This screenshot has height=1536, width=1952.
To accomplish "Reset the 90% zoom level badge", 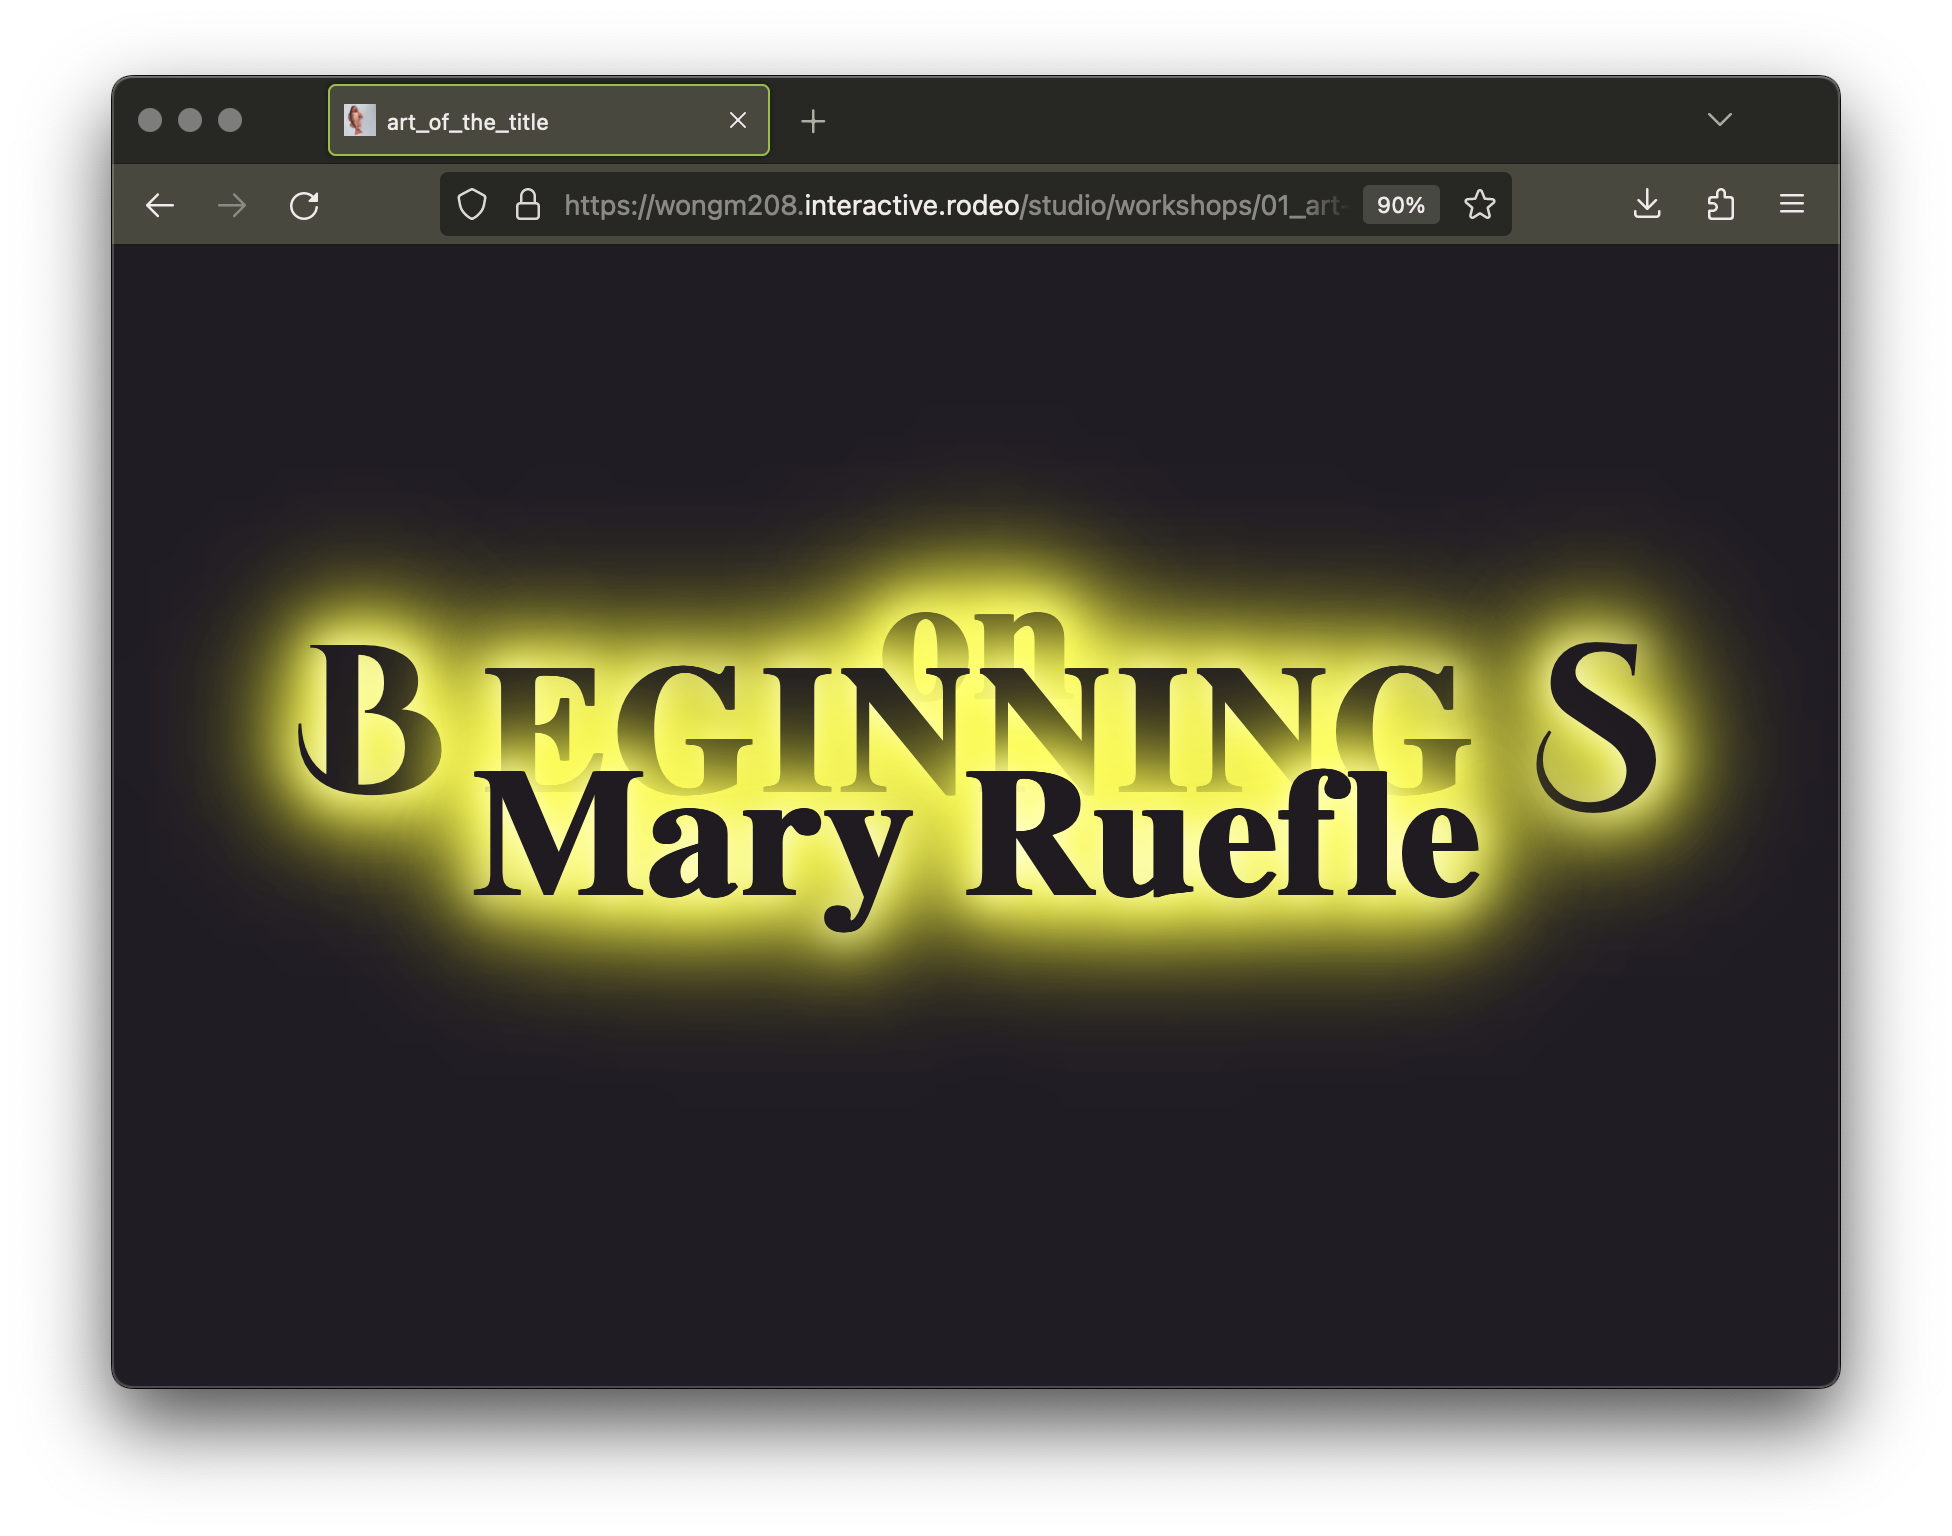I will tap(1400, 205).
